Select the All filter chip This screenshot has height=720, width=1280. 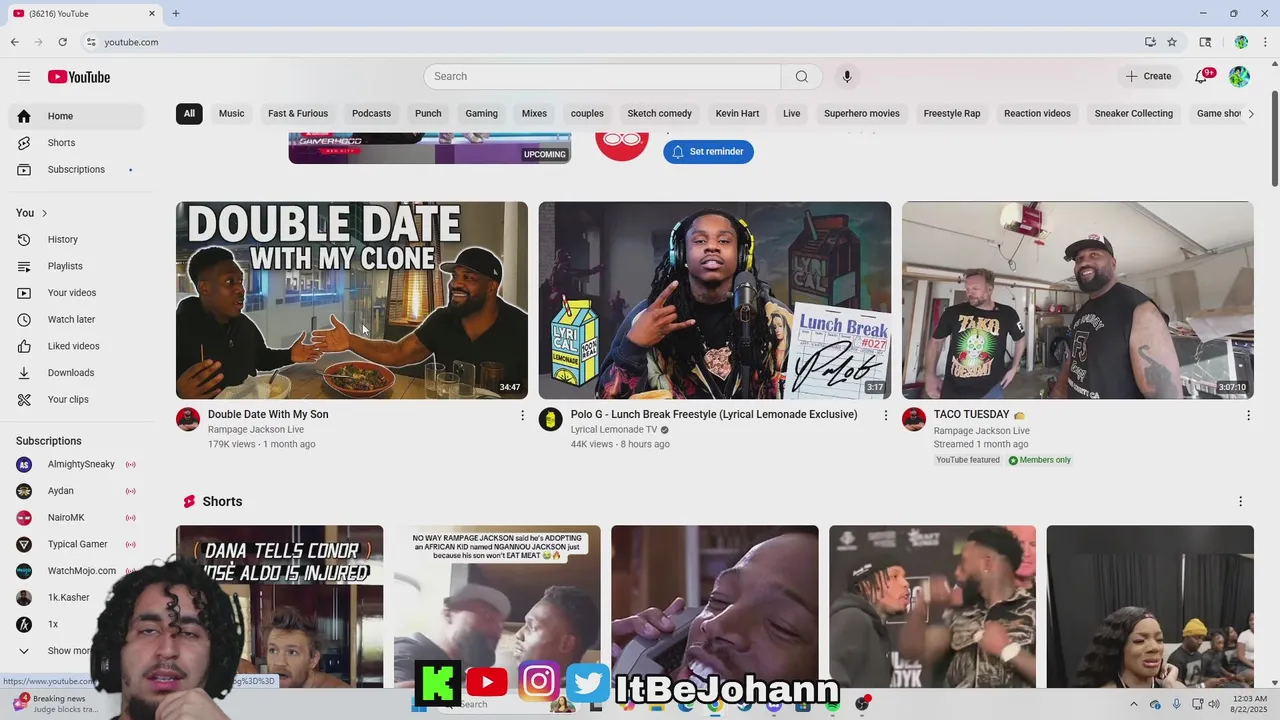tap(189, 114)
